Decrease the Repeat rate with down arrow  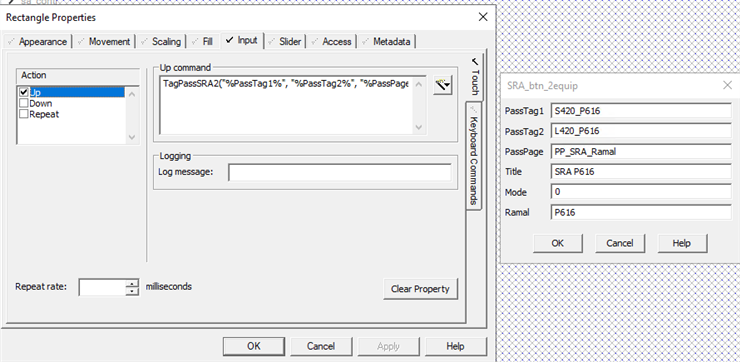point(133,291)
